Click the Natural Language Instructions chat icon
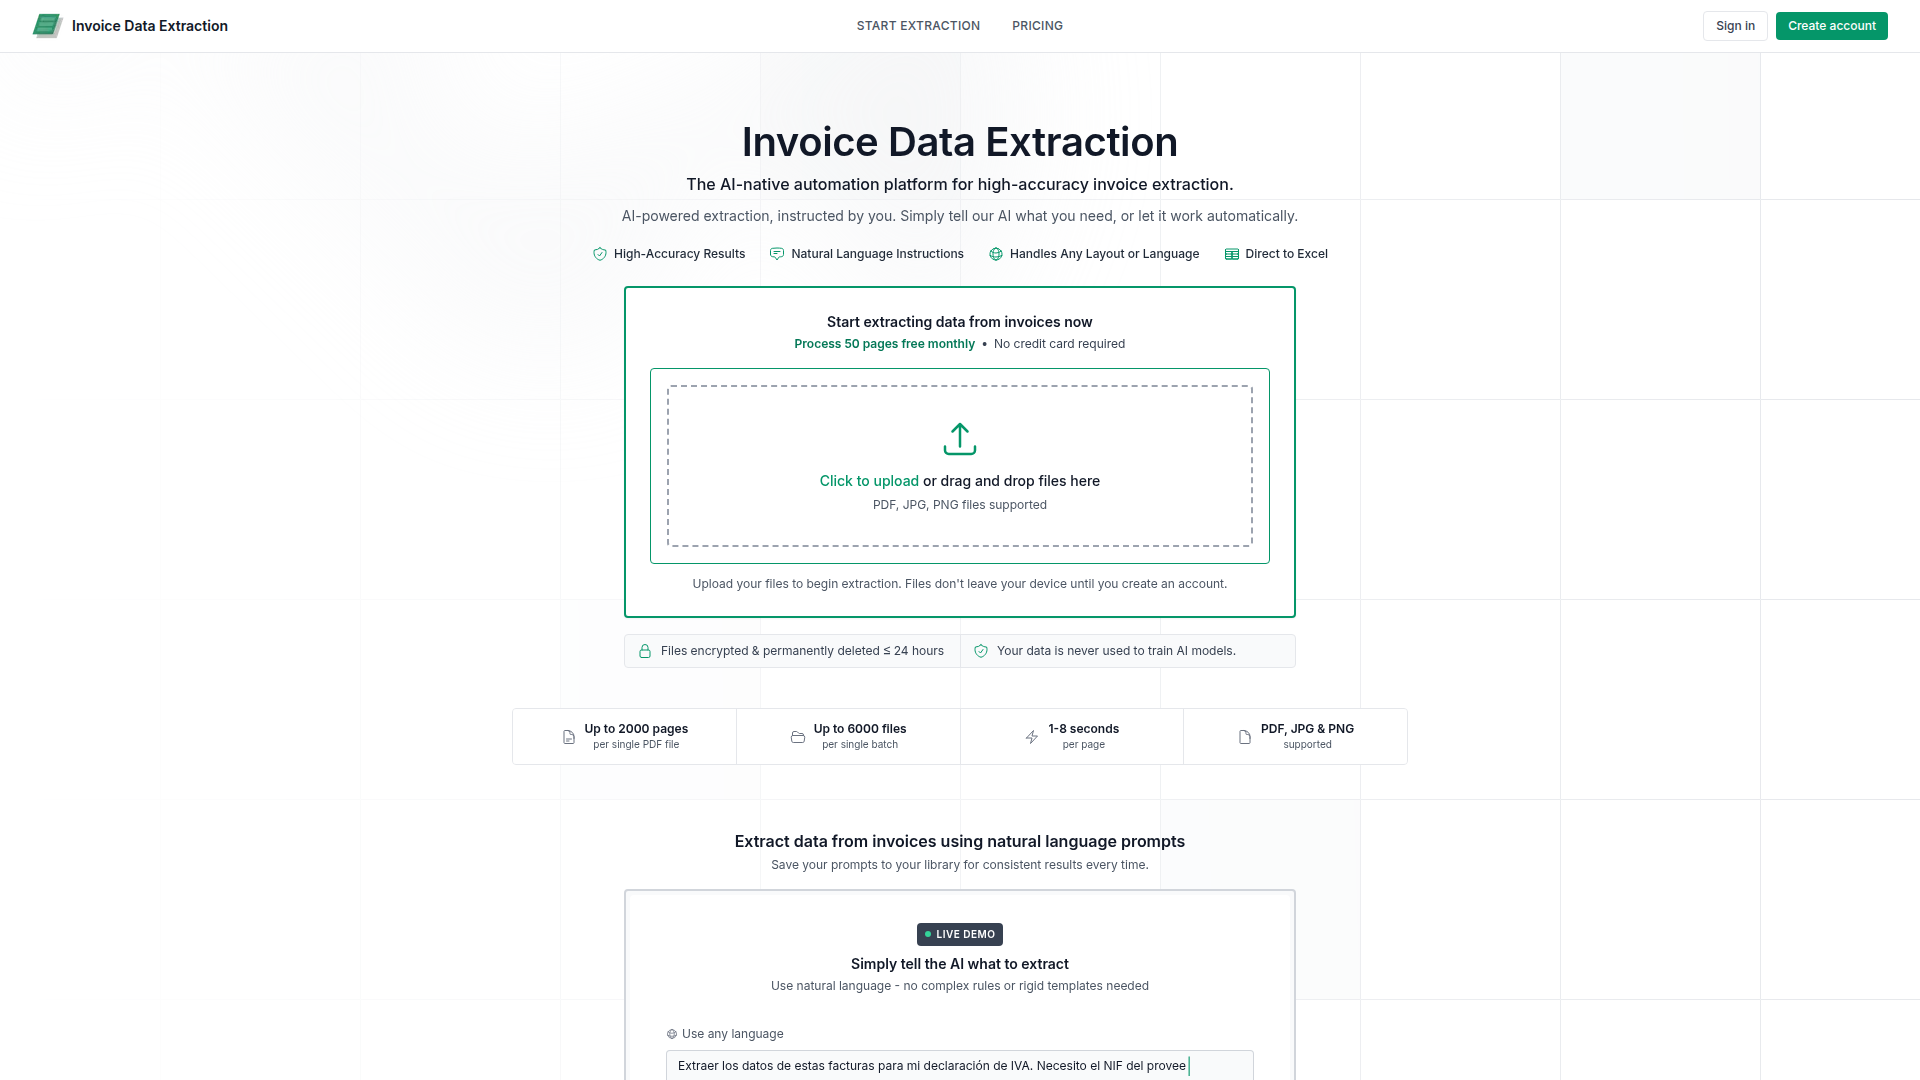The image size is (1920, 1080). click(777, 254)
